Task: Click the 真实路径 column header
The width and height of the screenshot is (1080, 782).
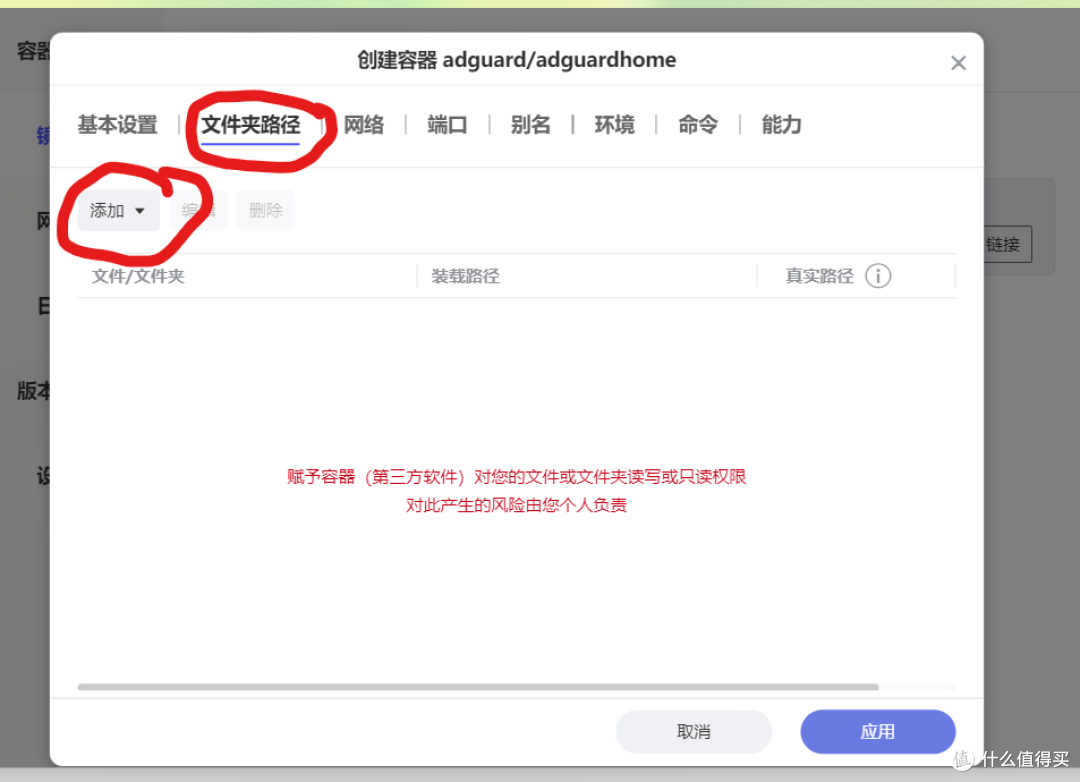Action: [820, 276]
